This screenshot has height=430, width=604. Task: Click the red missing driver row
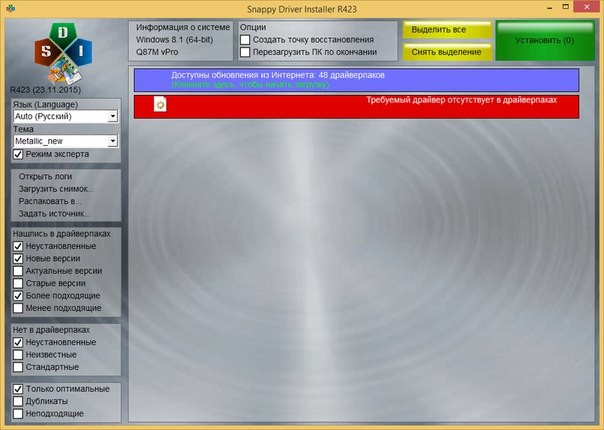[356, 107]
